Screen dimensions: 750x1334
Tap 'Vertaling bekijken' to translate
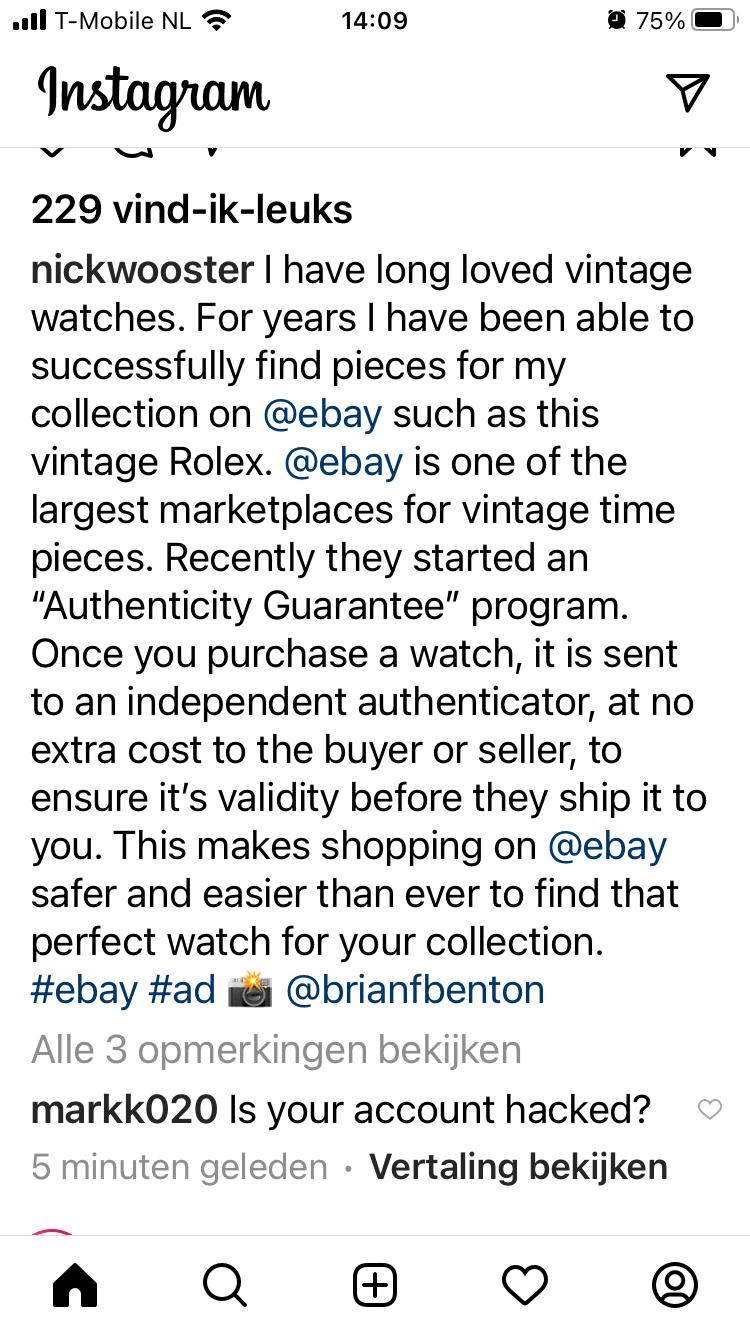tap(518, 1167)
